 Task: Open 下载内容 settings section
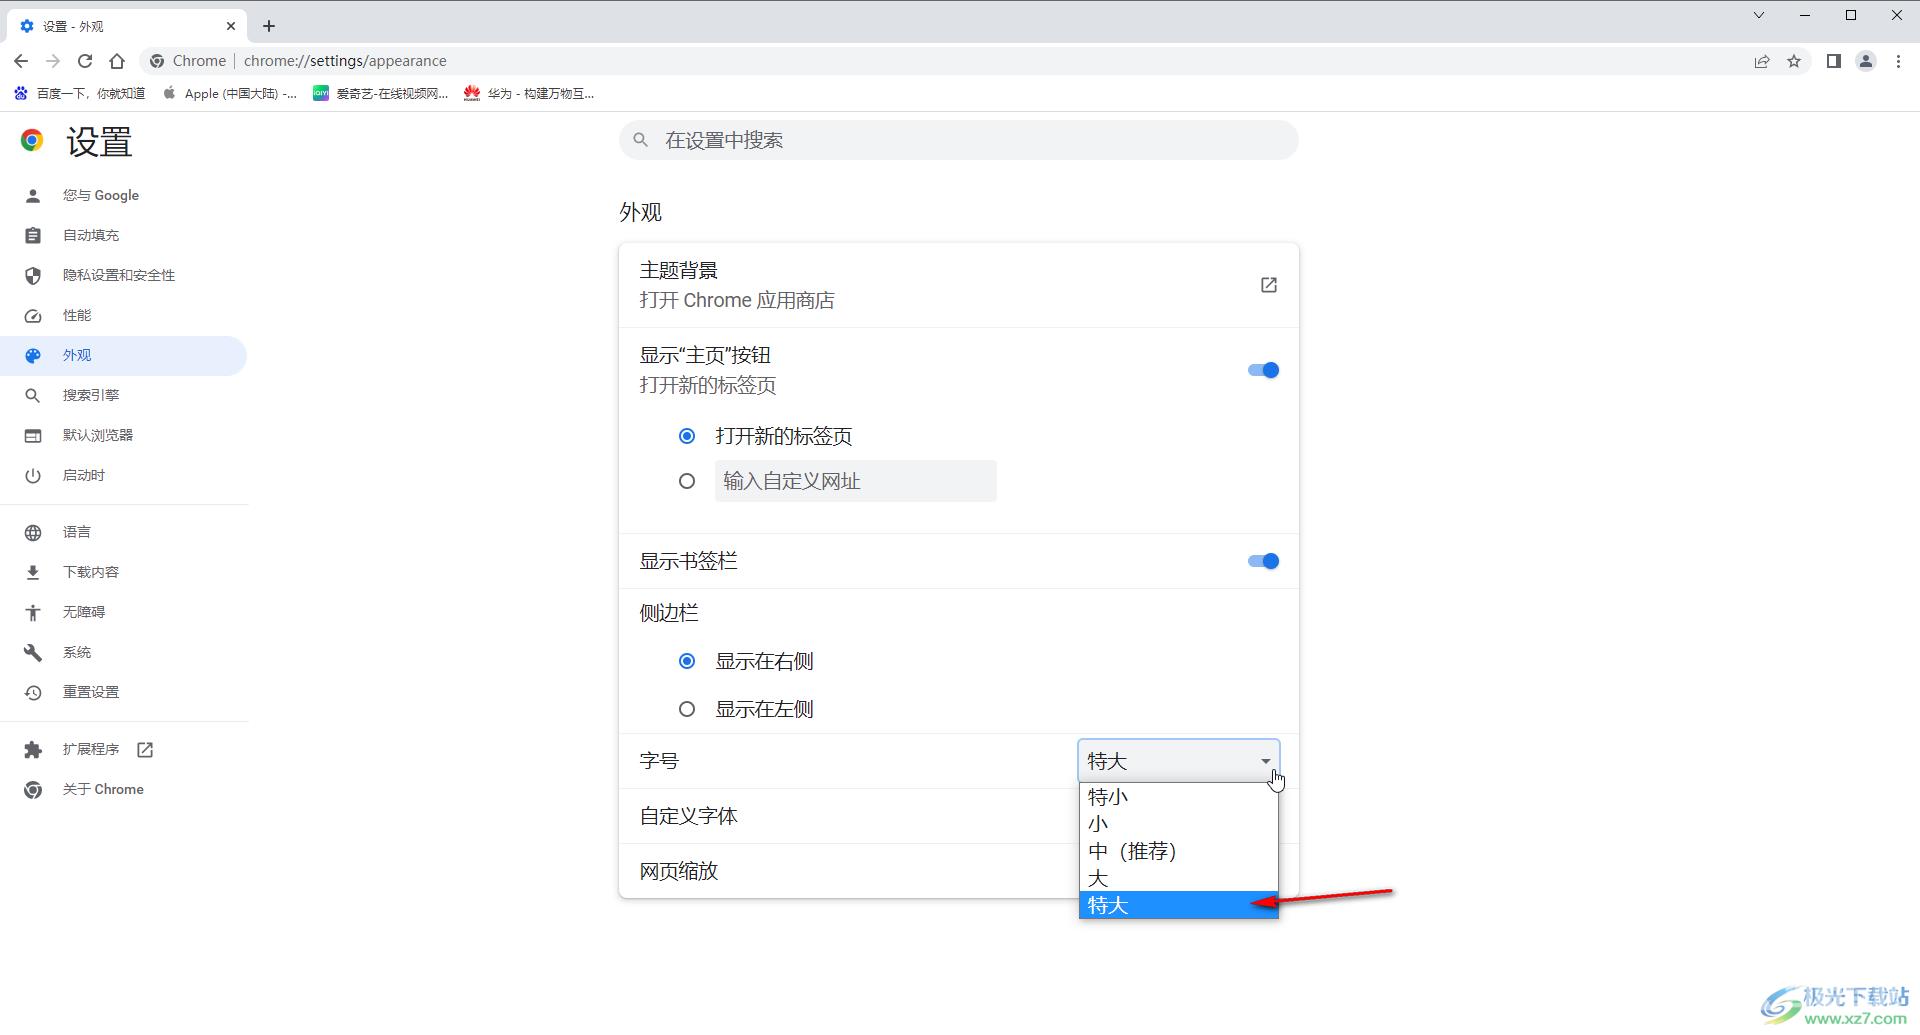pos(123,572)
